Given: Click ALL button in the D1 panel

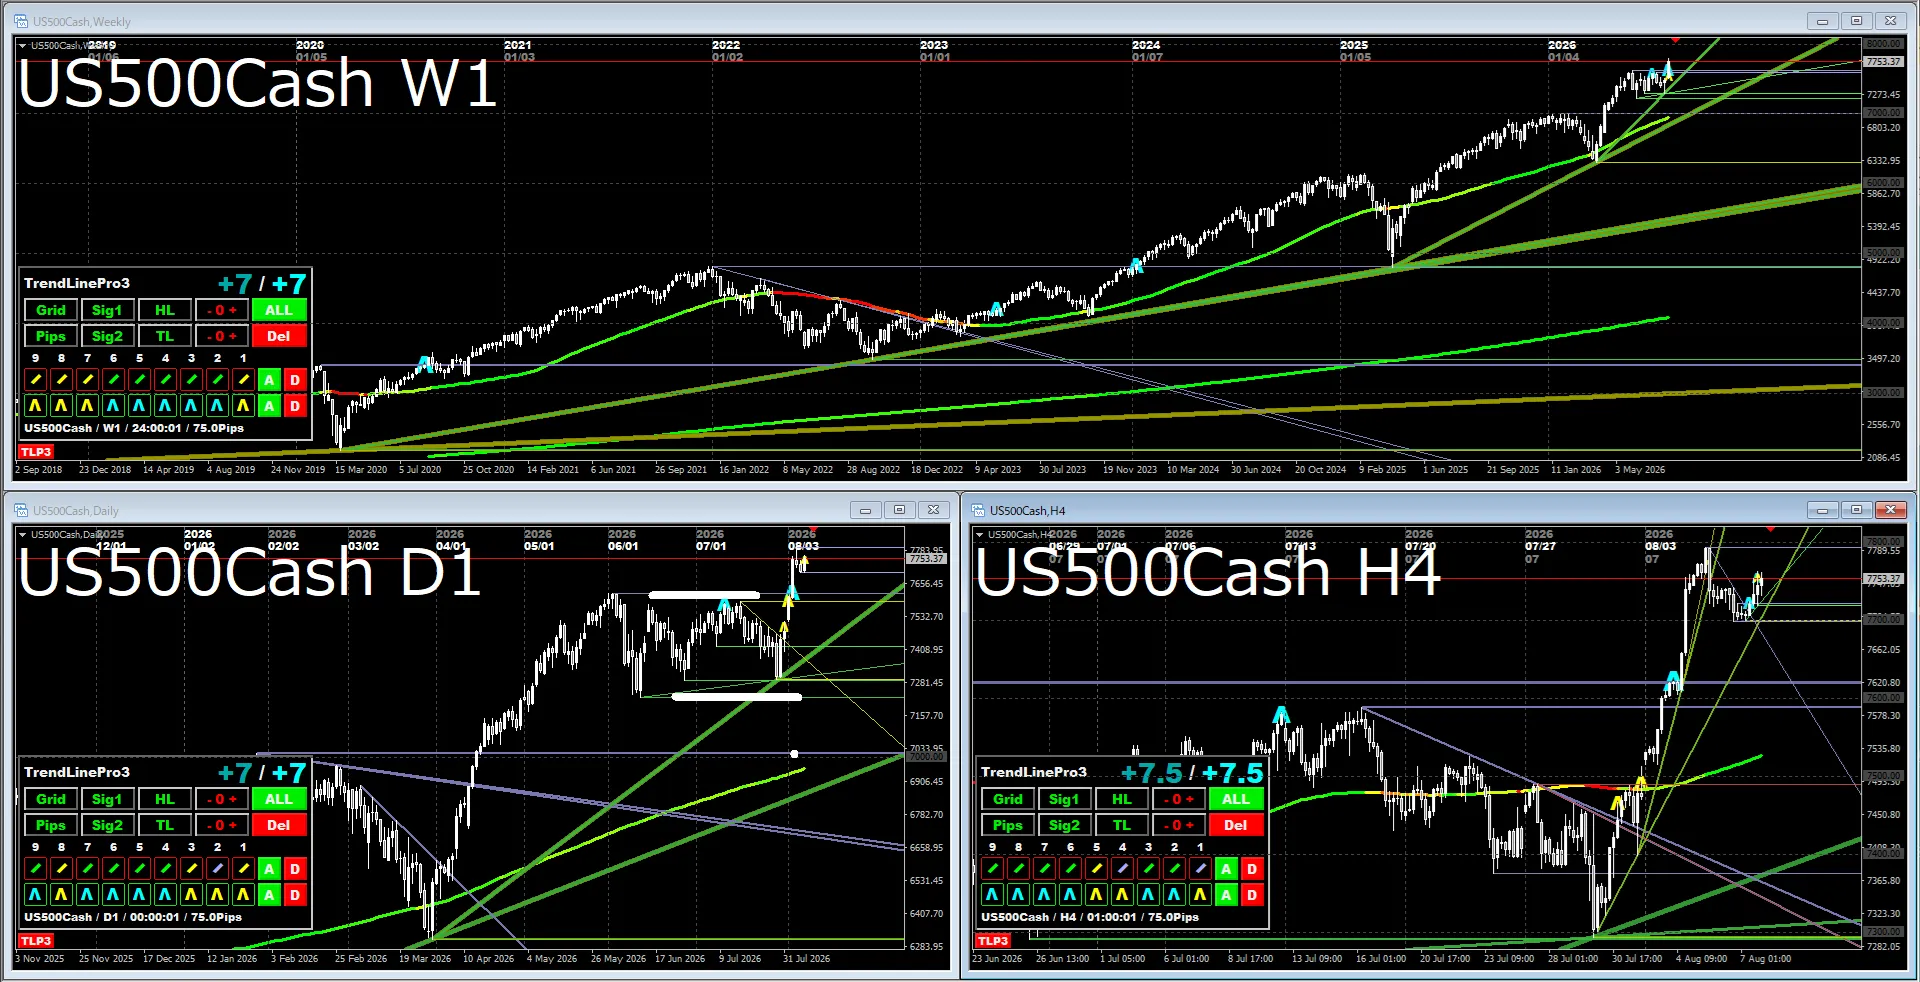Looking at the screenshot, I should [279, 799].
